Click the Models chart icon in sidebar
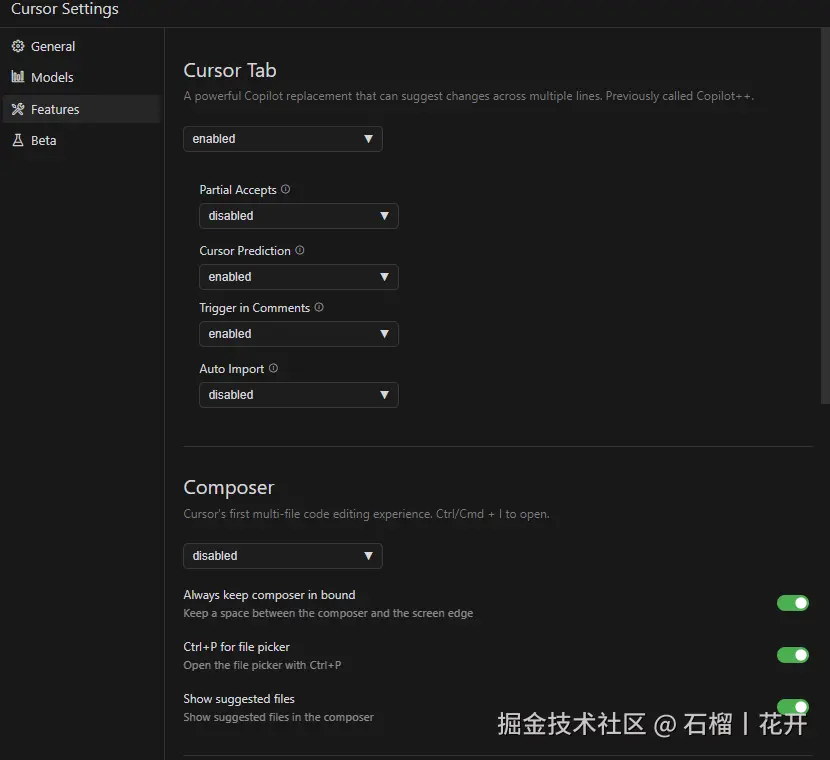 tap(18, 77)
